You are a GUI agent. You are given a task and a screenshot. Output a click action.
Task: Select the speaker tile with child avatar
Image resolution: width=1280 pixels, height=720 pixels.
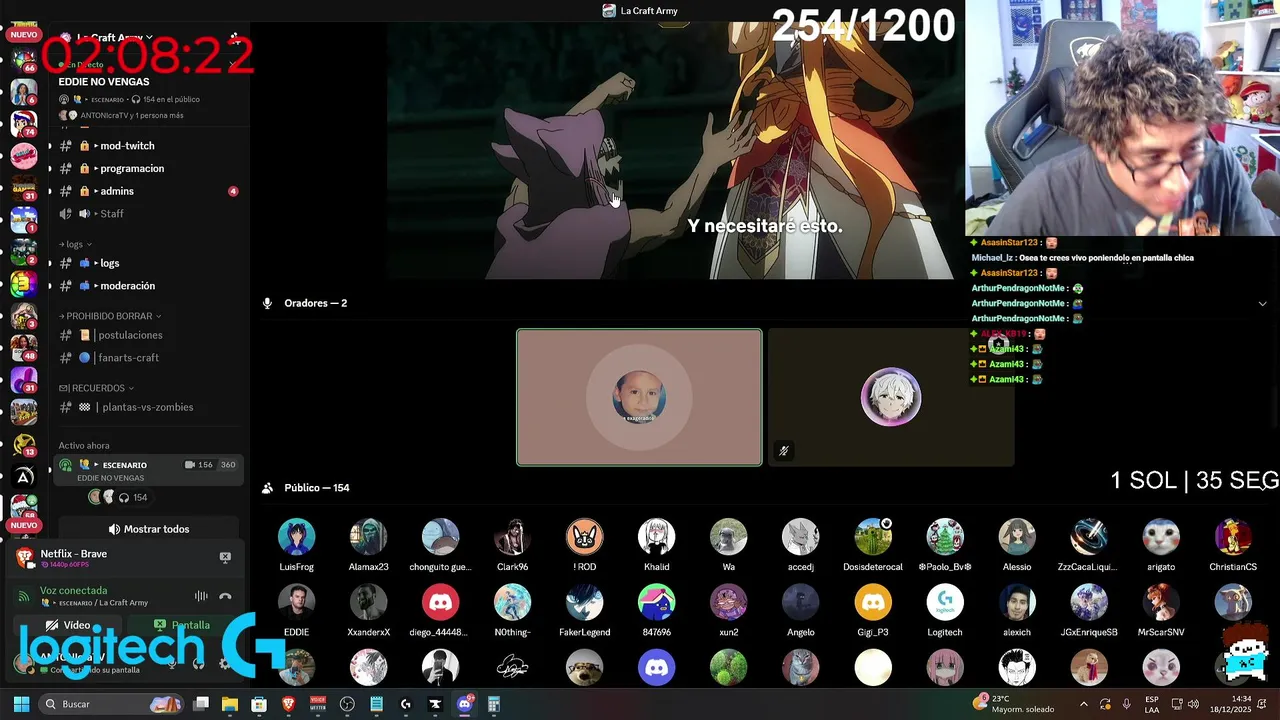tap(639, 397)
